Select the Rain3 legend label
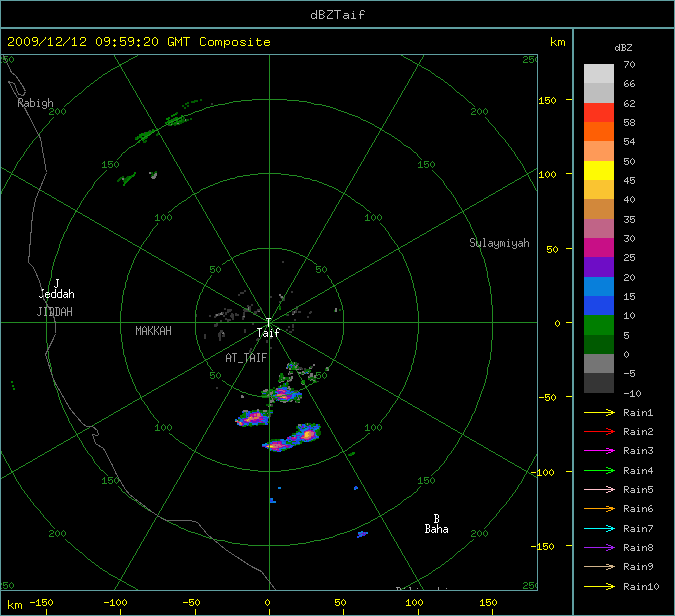Viewport: 675px width, 616px height. pyautogui.click(x=638, y=451)
